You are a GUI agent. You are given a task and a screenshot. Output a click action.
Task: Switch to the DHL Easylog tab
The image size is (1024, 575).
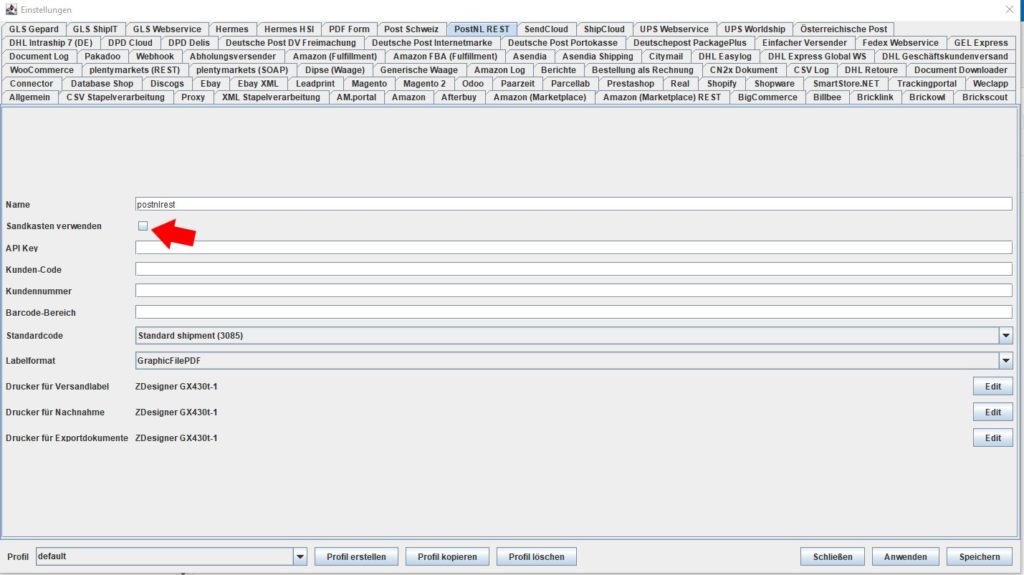coord(724,57)
